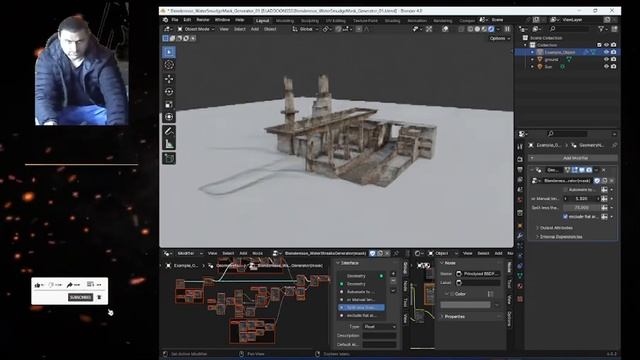Collapse the Interface panel in node editor
This screenshot has height=360, width=640.
[348, 263]
